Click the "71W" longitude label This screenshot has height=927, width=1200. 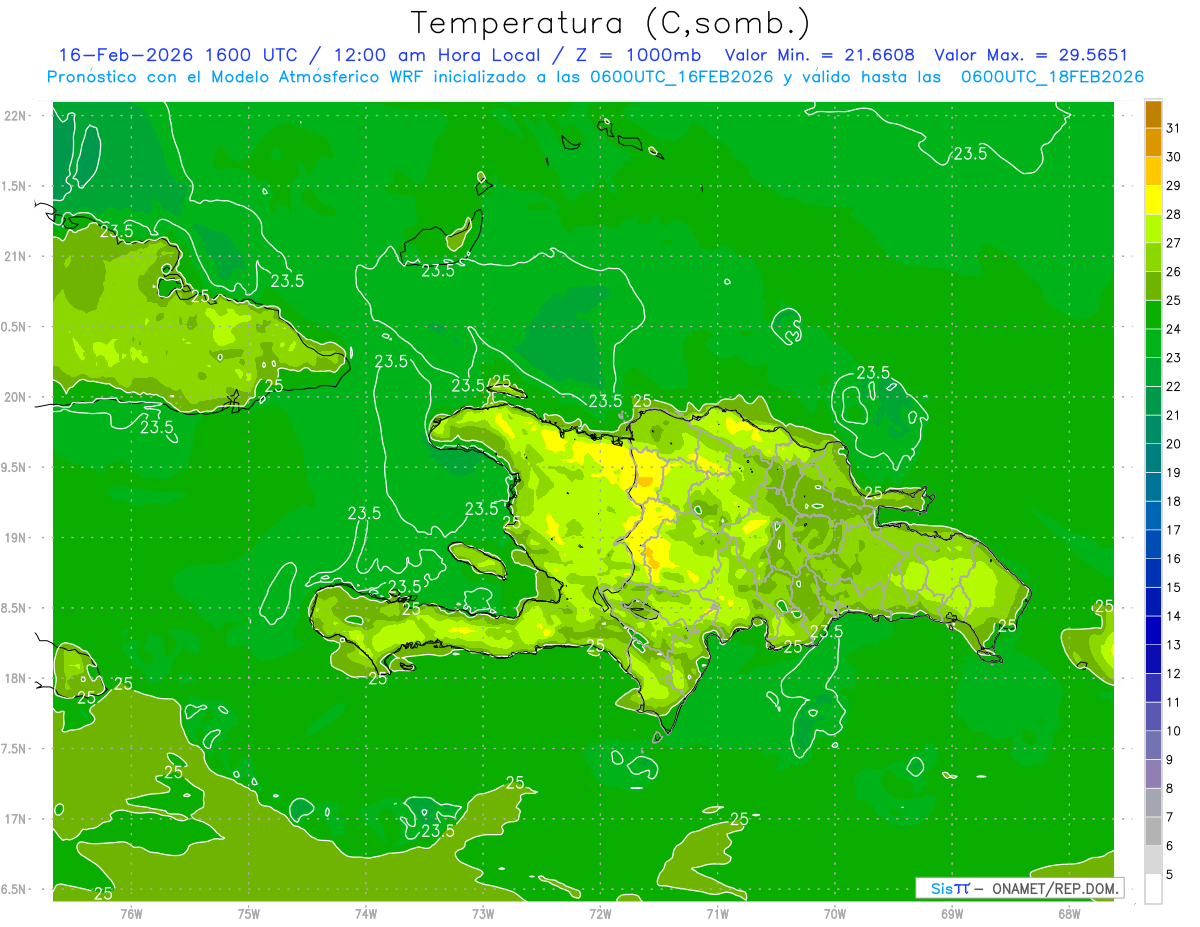717,914
